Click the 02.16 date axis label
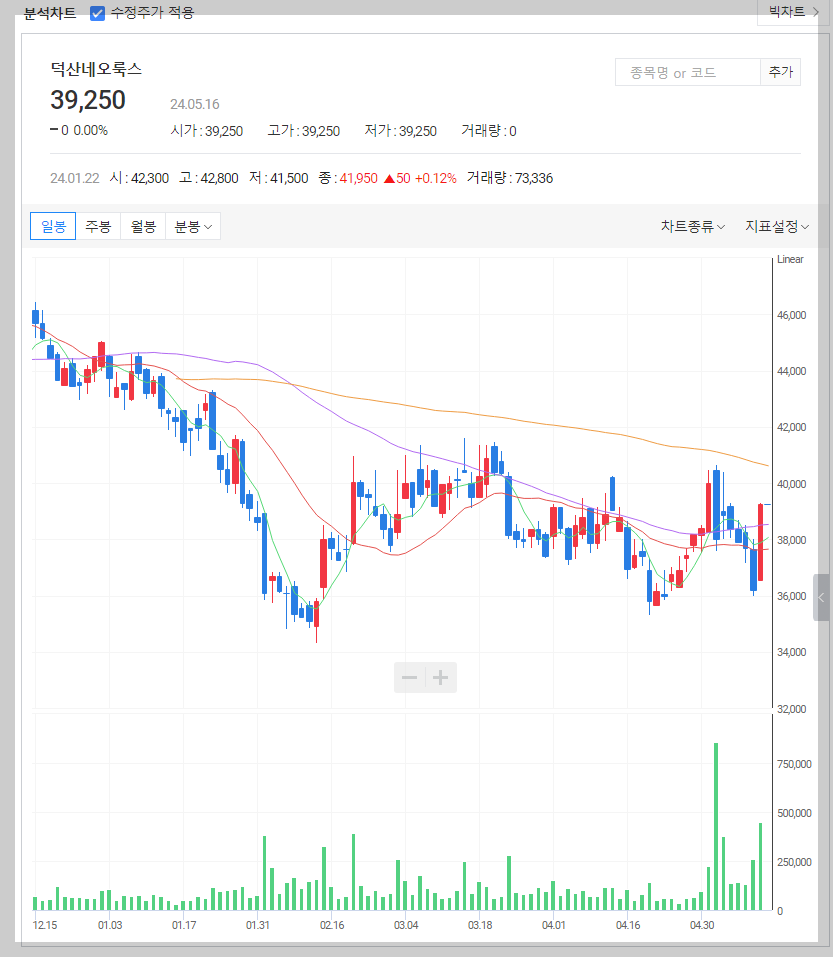 332,925
